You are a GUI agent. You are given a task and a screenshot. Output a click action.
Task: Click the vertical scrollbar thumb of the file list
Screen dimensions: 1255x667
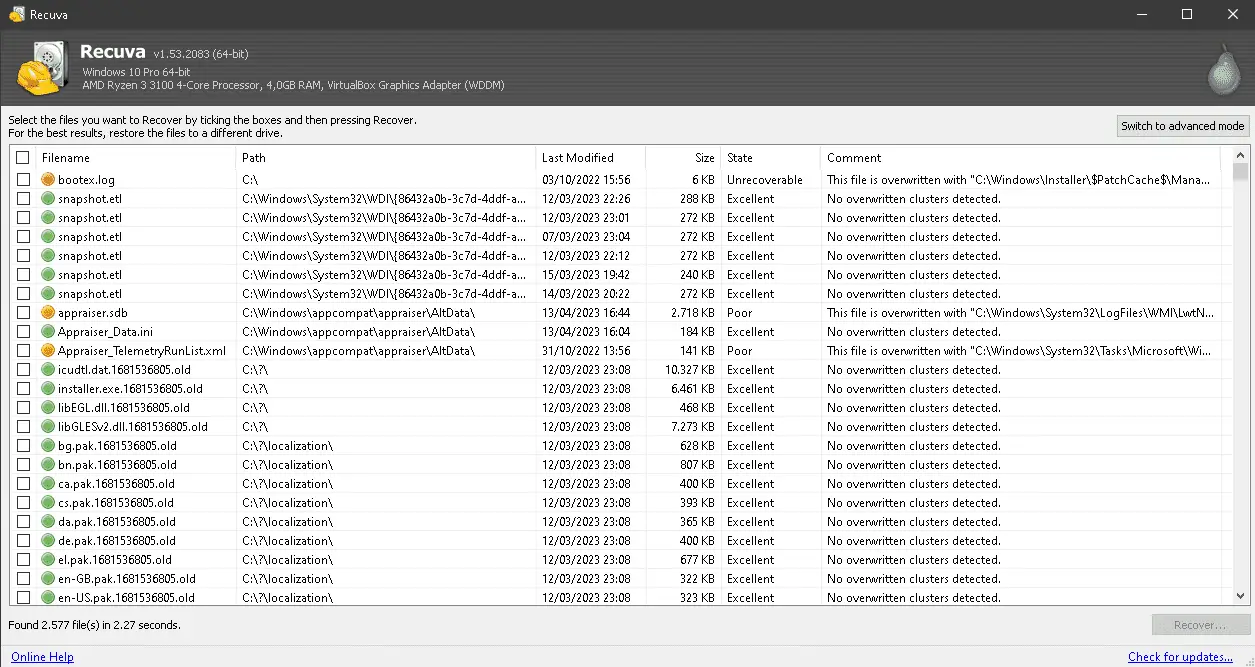(1240, 172)
